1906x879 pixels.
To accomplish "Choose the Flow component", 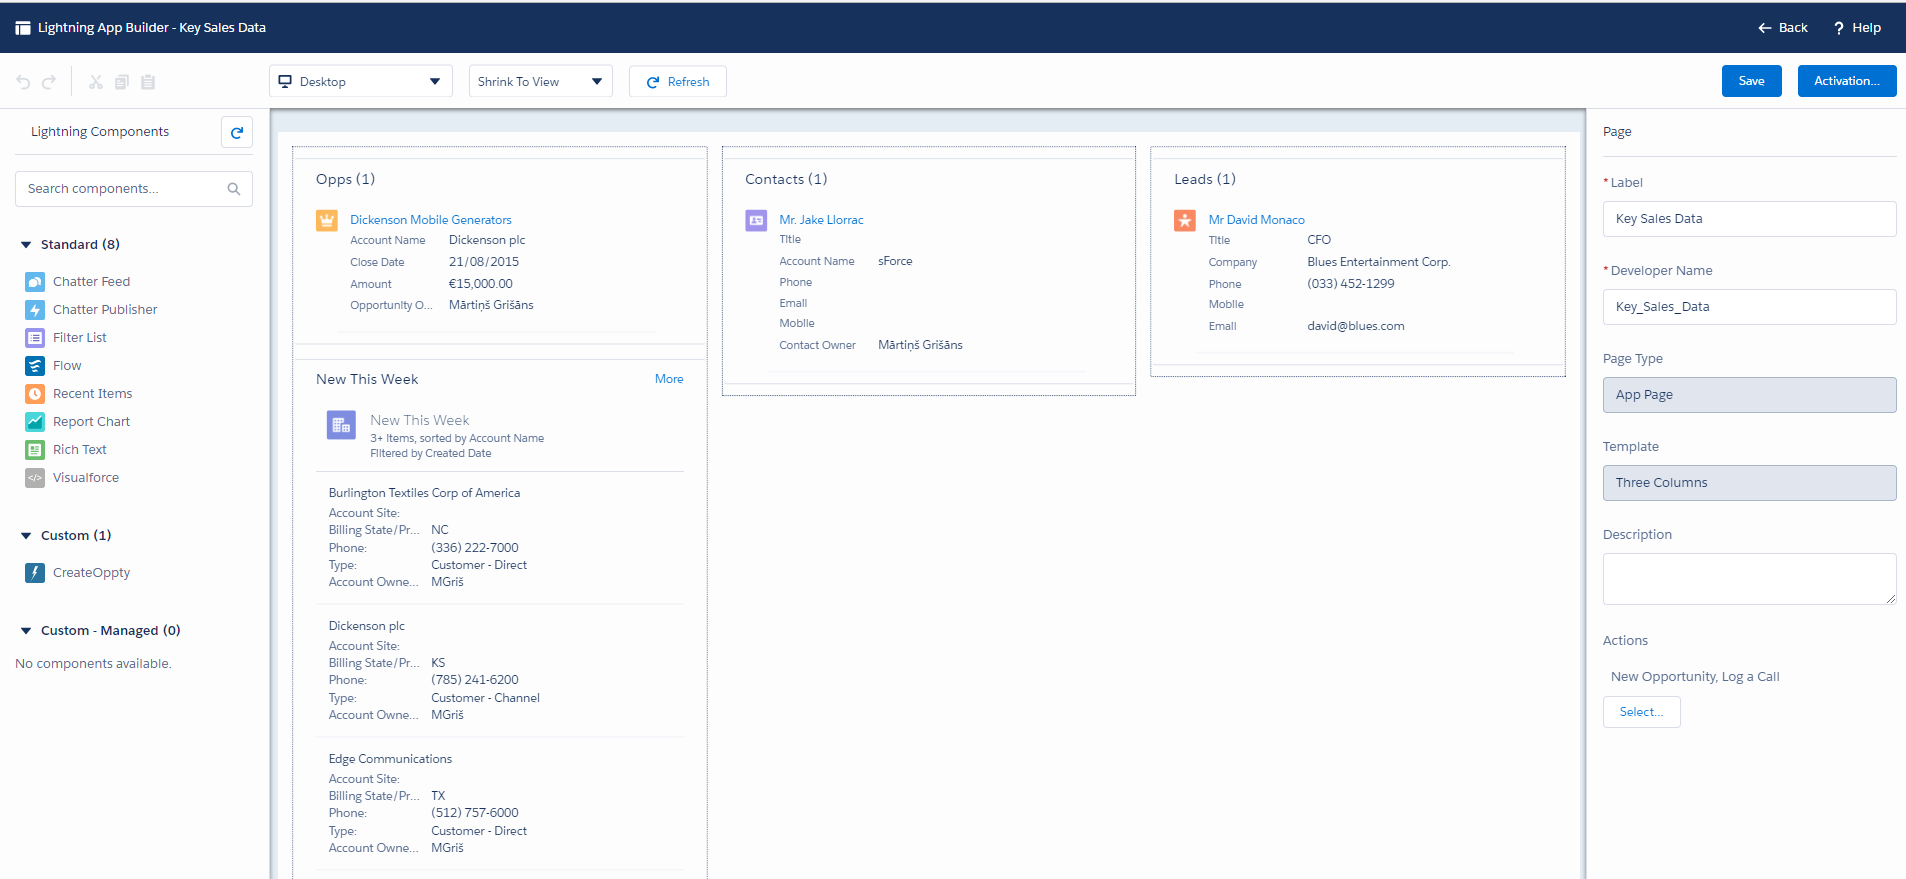I will pyautogui.click(x=67, y=366).
